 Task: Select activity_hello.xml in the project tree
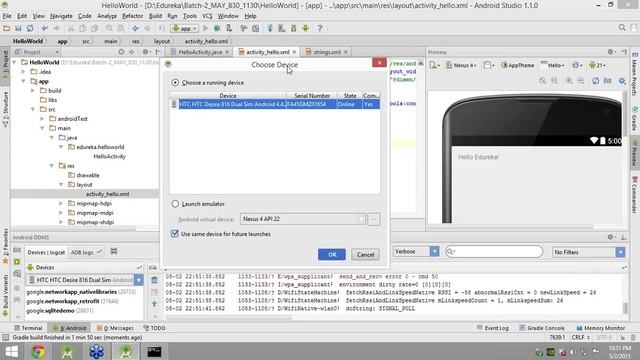pos(107,194)
